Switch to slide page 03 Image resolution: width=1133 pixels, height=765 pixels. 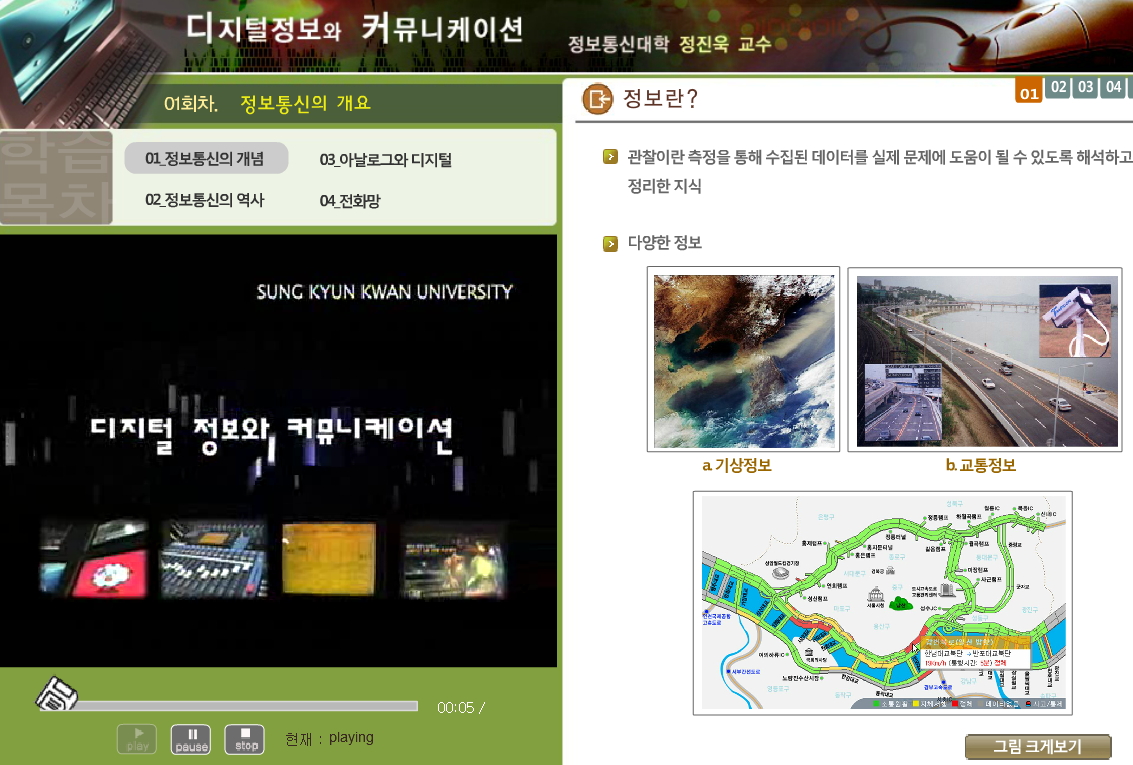(1085, 88)
